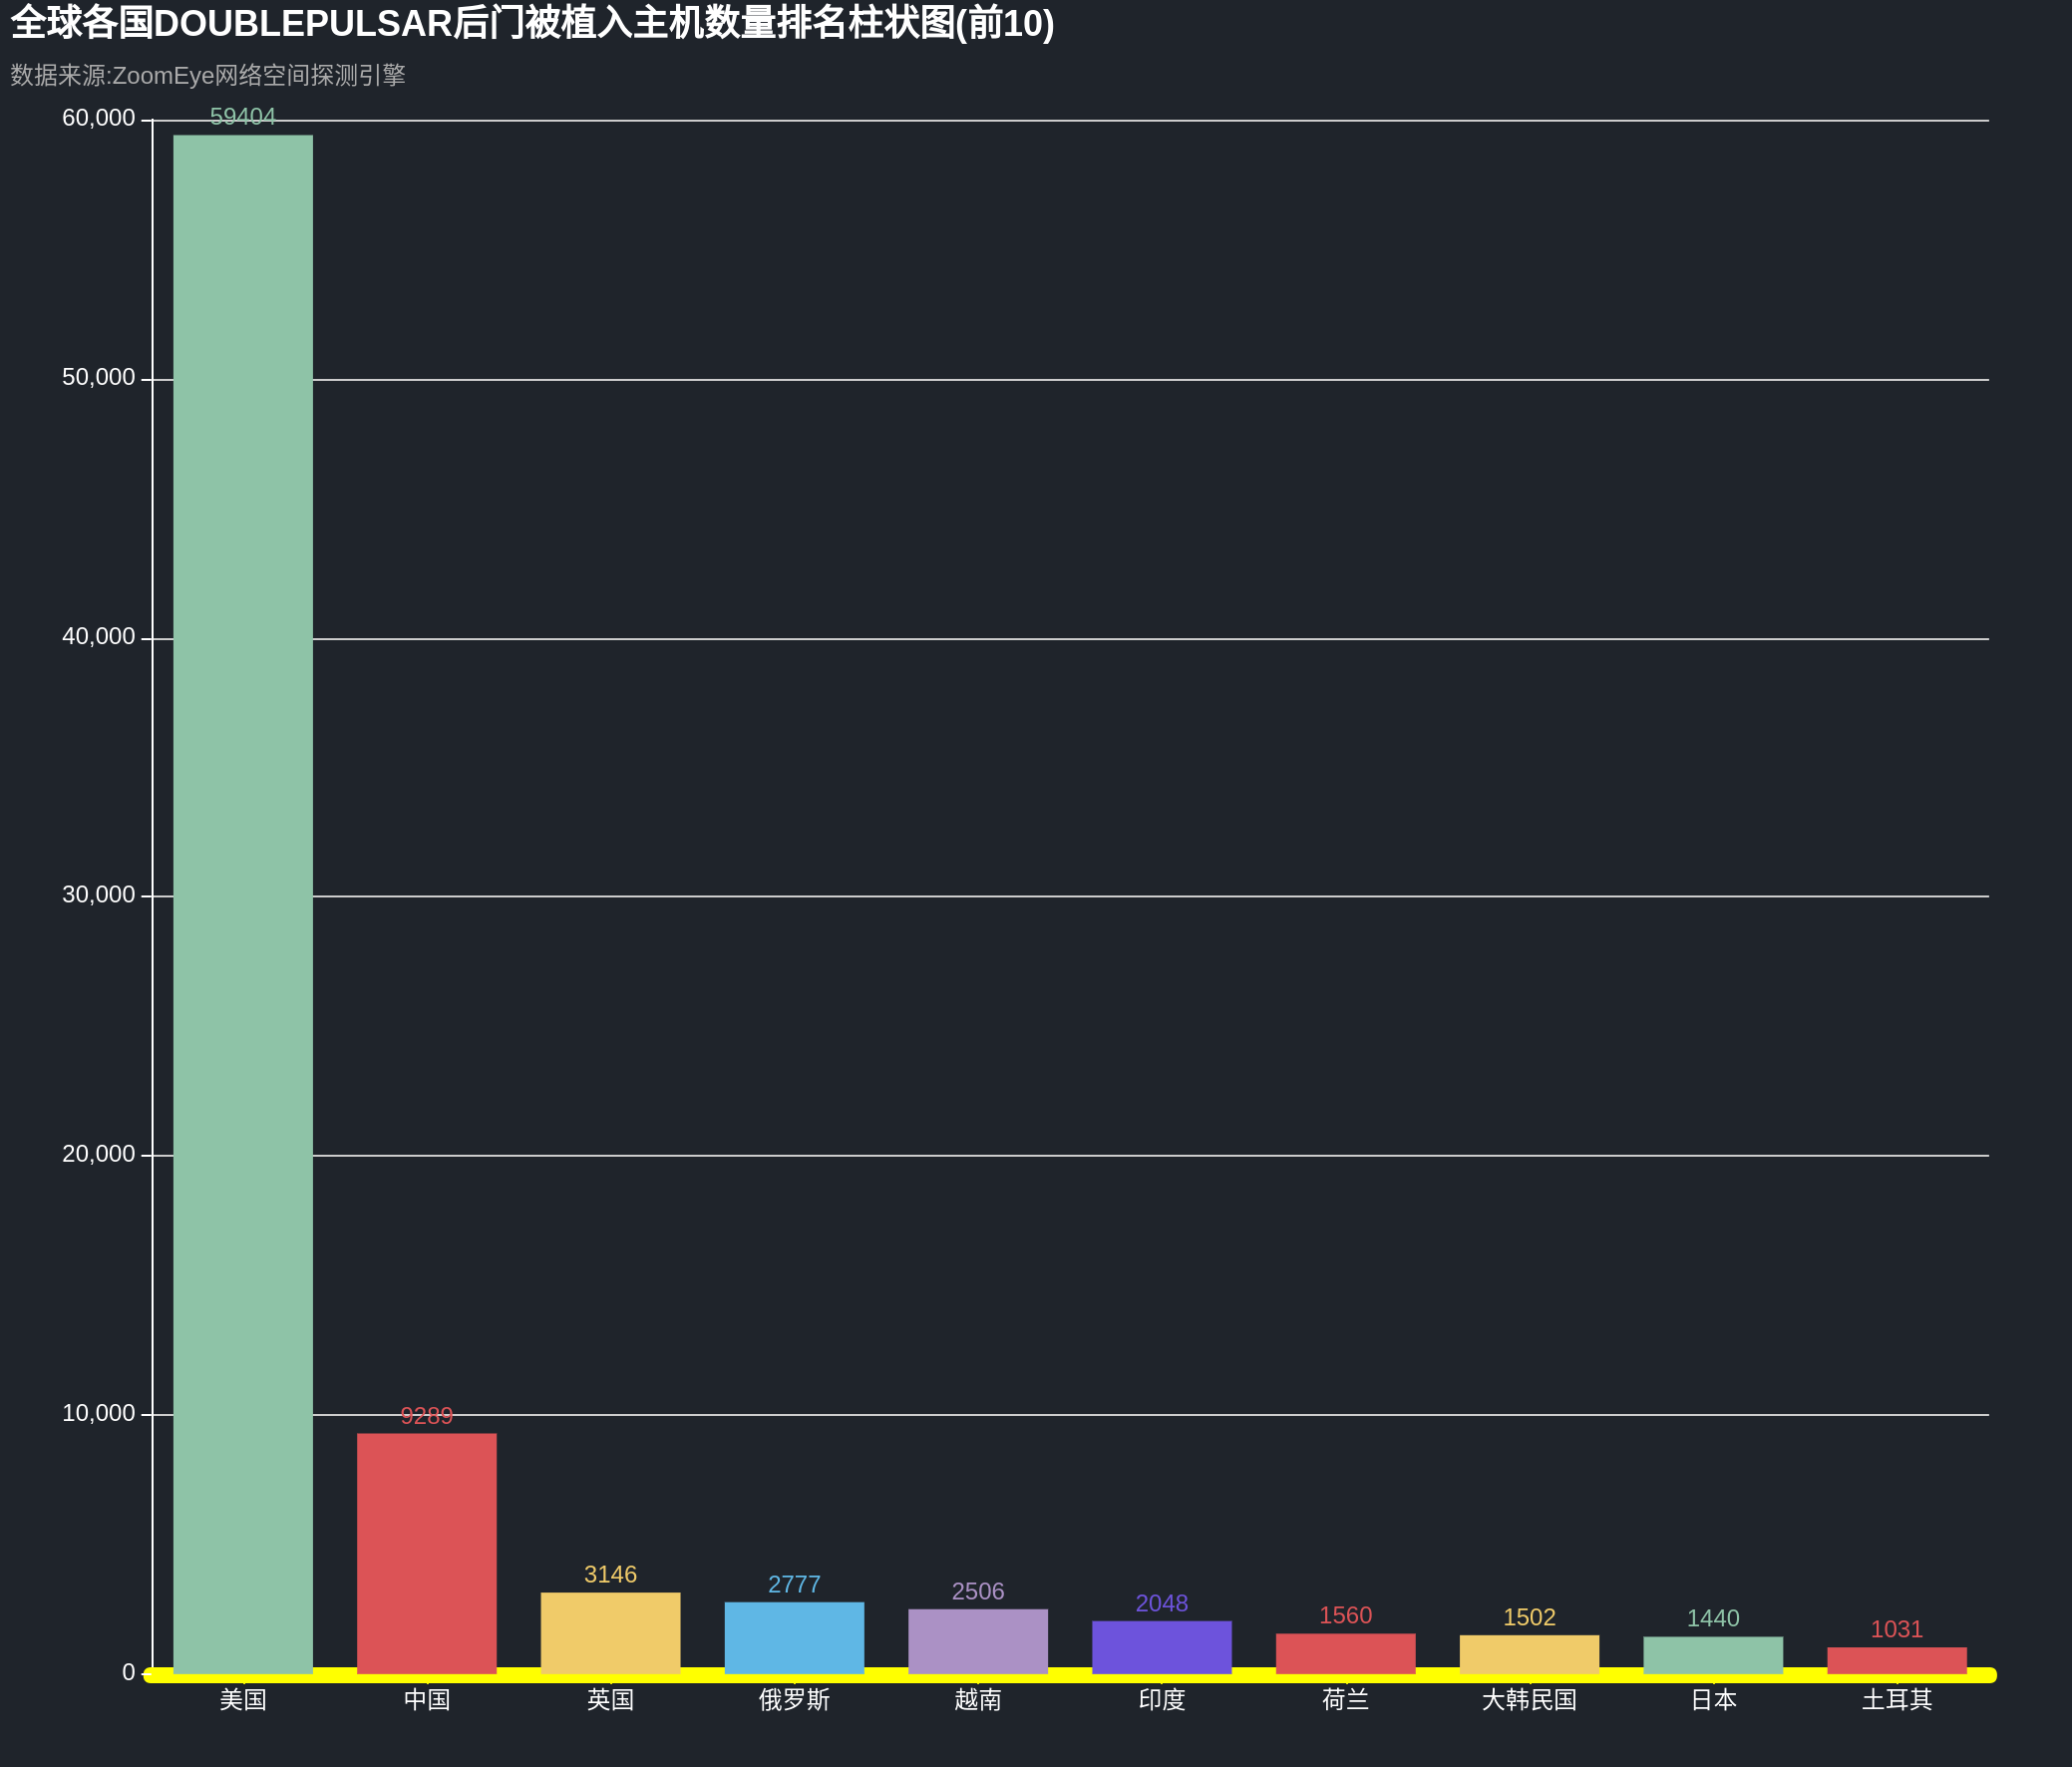Click the subtitle 数据来源:ZoomEye网络空间探测引擎
Screen dimensions: 2072x1767
(208, 75)
